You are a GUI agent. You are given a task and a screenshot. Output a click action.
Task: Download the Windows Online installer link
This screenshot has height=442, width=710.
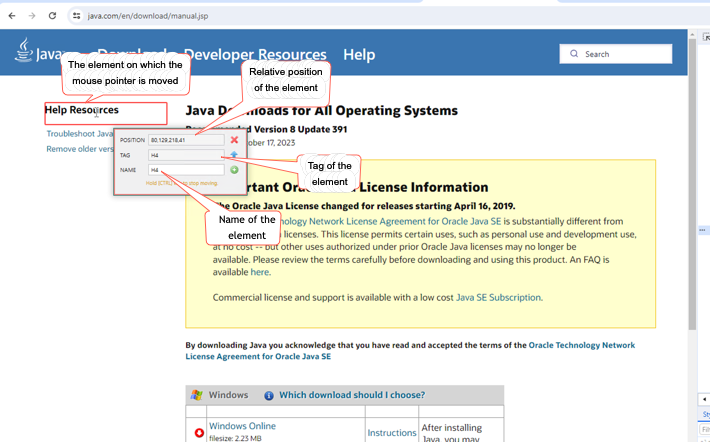pos(242,426)
